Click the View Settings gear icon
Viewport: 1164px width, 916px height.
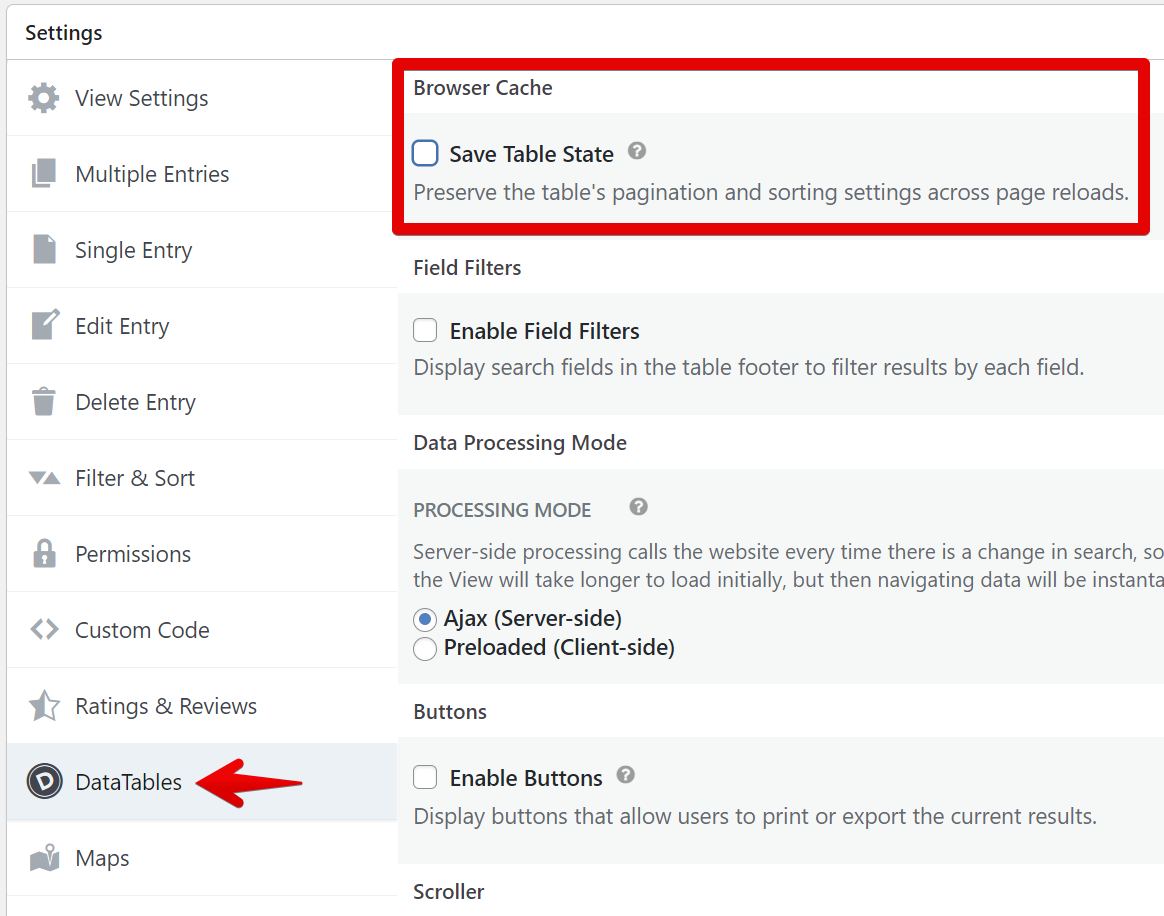44,98
